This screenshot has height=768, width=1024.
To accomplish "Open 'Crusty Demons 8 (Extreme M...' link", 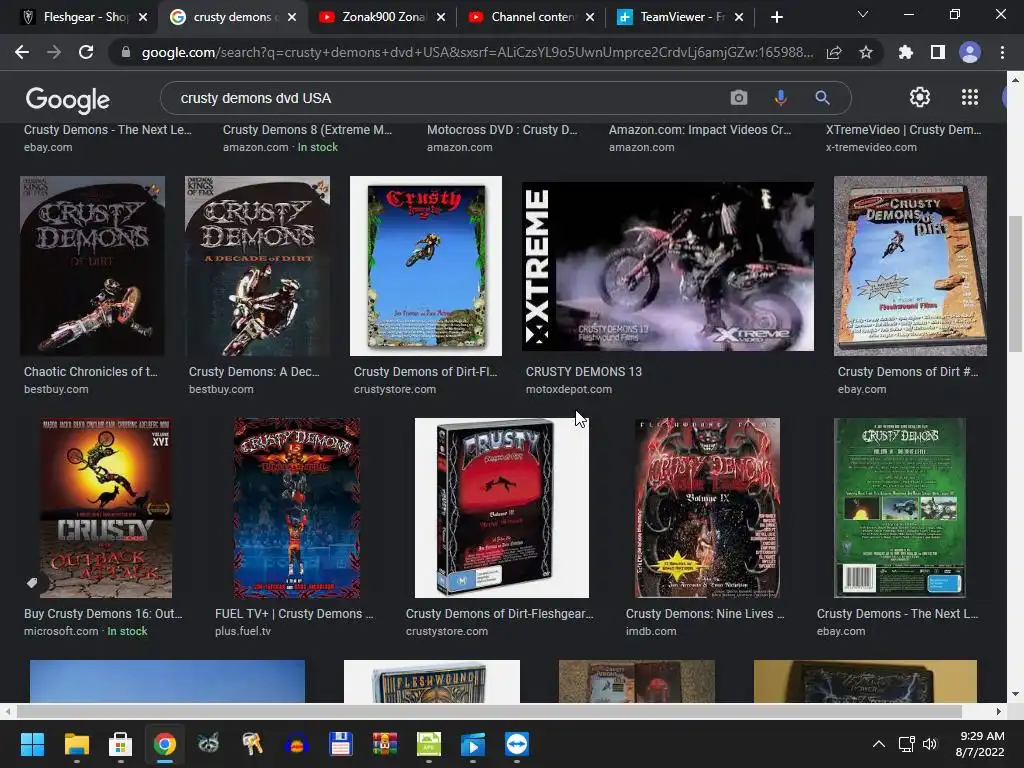I will click(308, 129).
